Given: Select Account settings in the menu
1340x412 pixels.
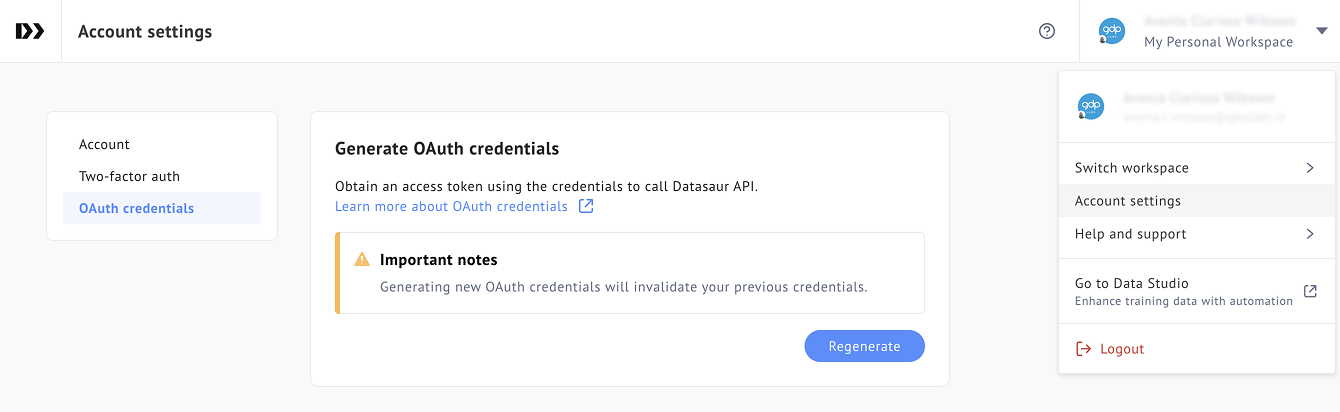Looking at the screenshot, I should pyautogui.click(x=1128, y=201).
